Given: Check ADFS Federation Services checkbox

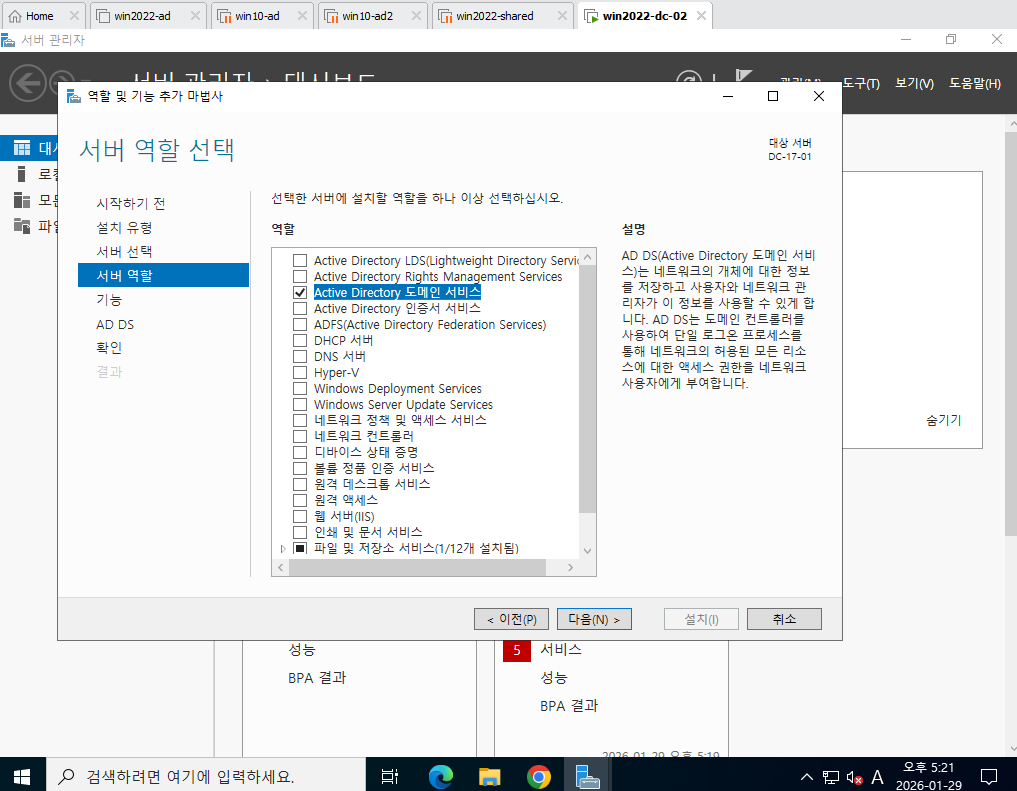Looking at the screenshot, I should click(300, 325).
